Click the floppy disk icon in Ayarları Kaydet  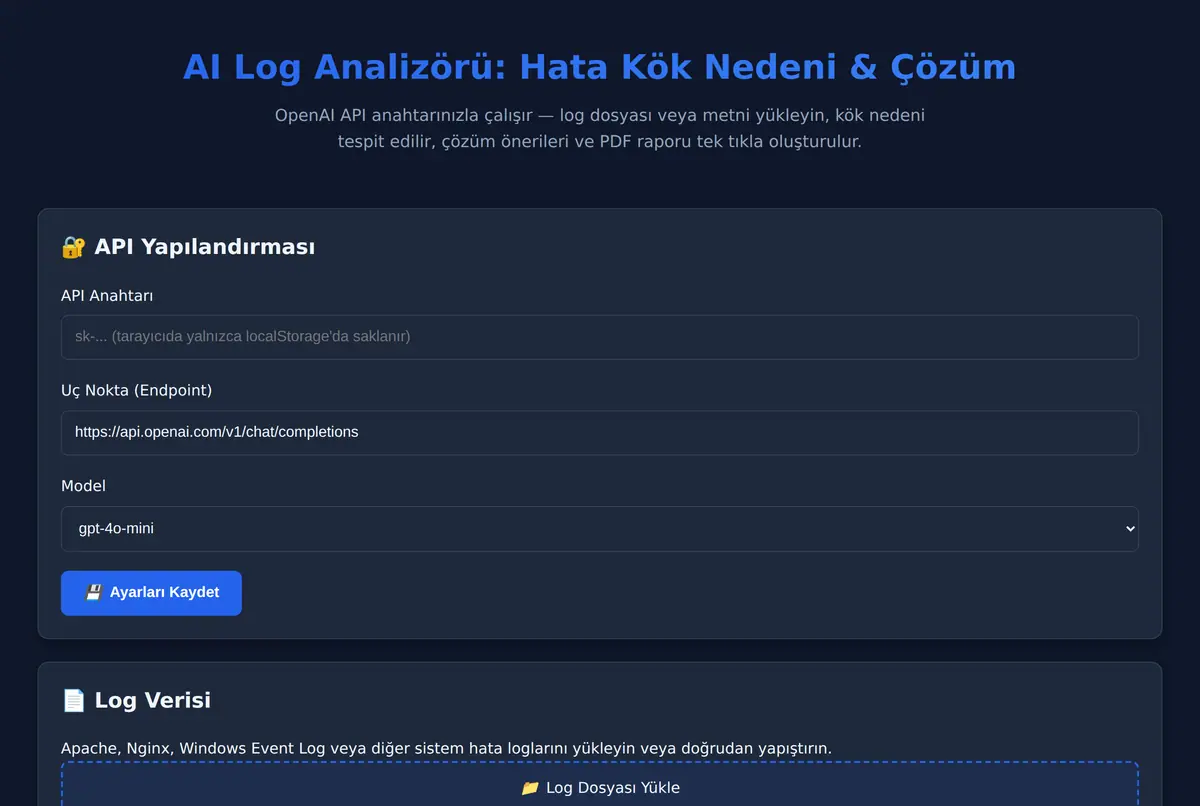point(94,593)
